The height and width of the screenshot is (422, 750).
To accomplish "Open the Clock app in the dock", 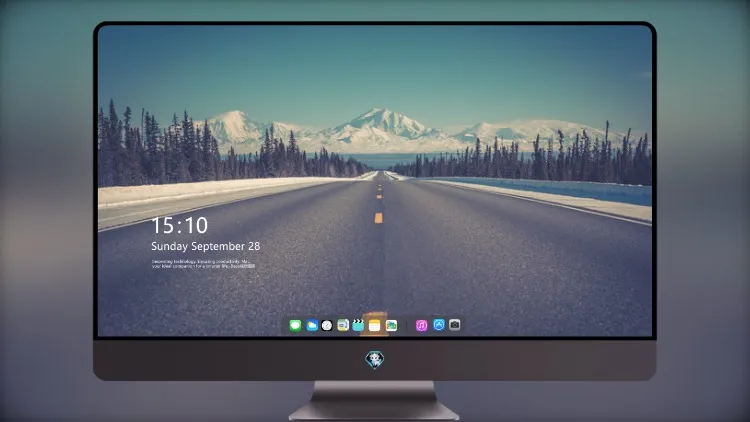I will click(327, 326).
